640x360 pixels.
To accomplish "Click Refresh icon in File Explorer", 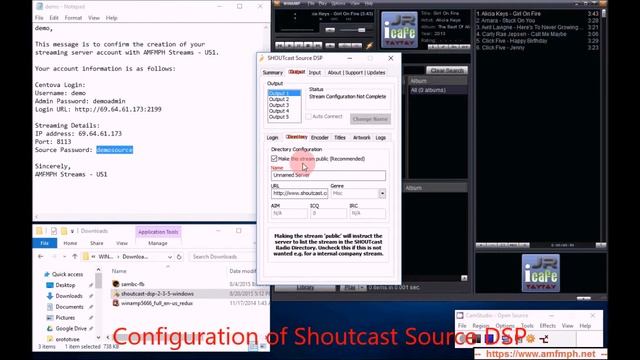I will click(179, 257).
